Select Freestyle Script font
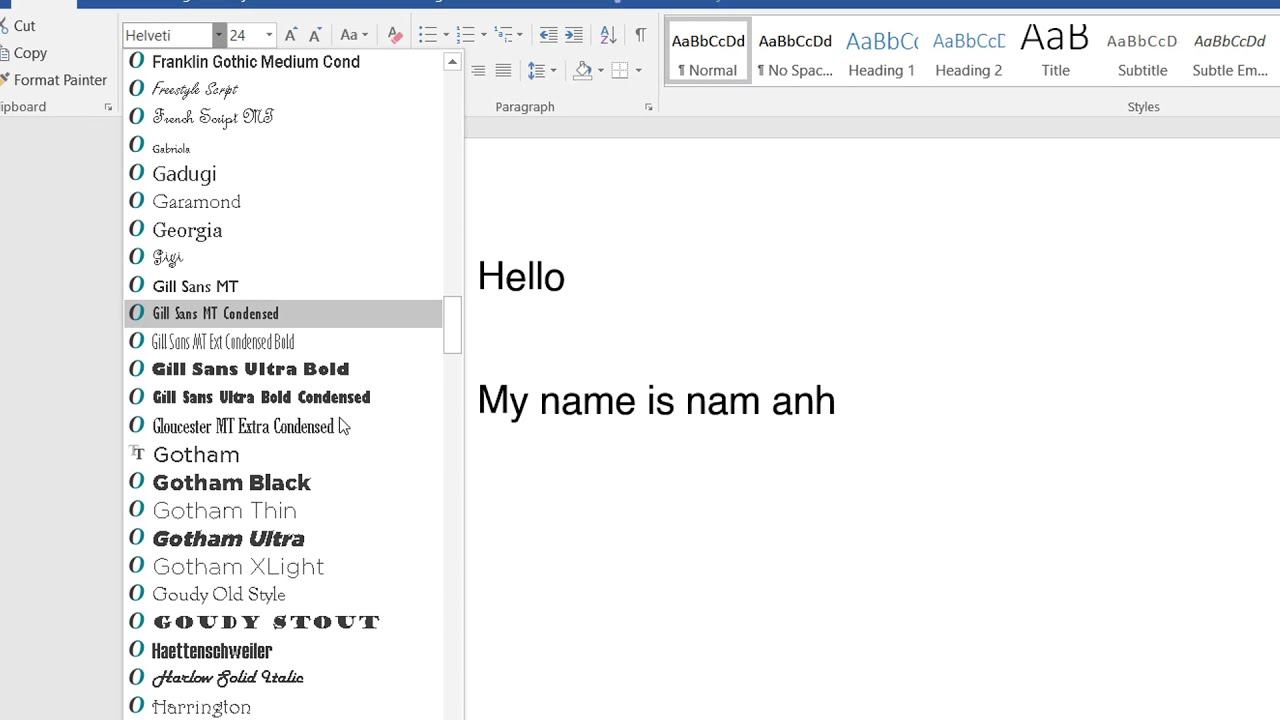Viewport: 1280px width, 720px height. (x=283, y=90)
